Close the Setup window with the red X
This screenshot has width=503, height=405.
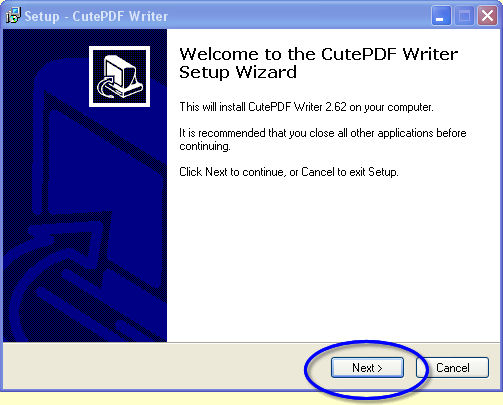[488, 16]
